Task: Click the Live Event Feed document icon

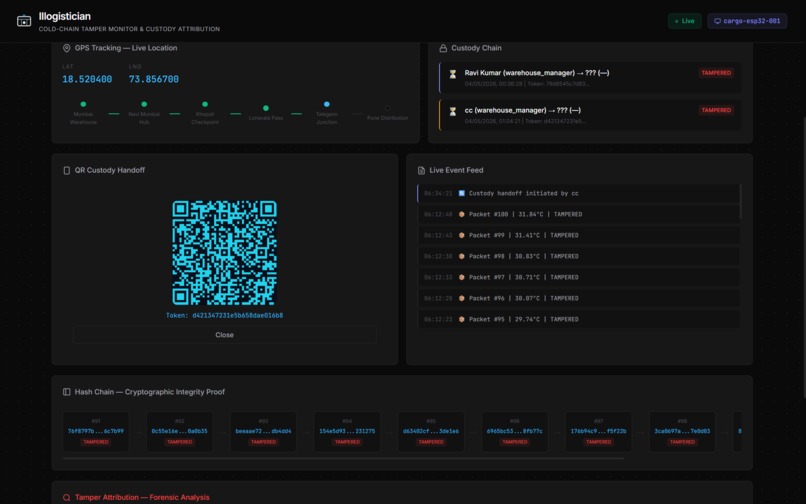Action: coord(421,170)
